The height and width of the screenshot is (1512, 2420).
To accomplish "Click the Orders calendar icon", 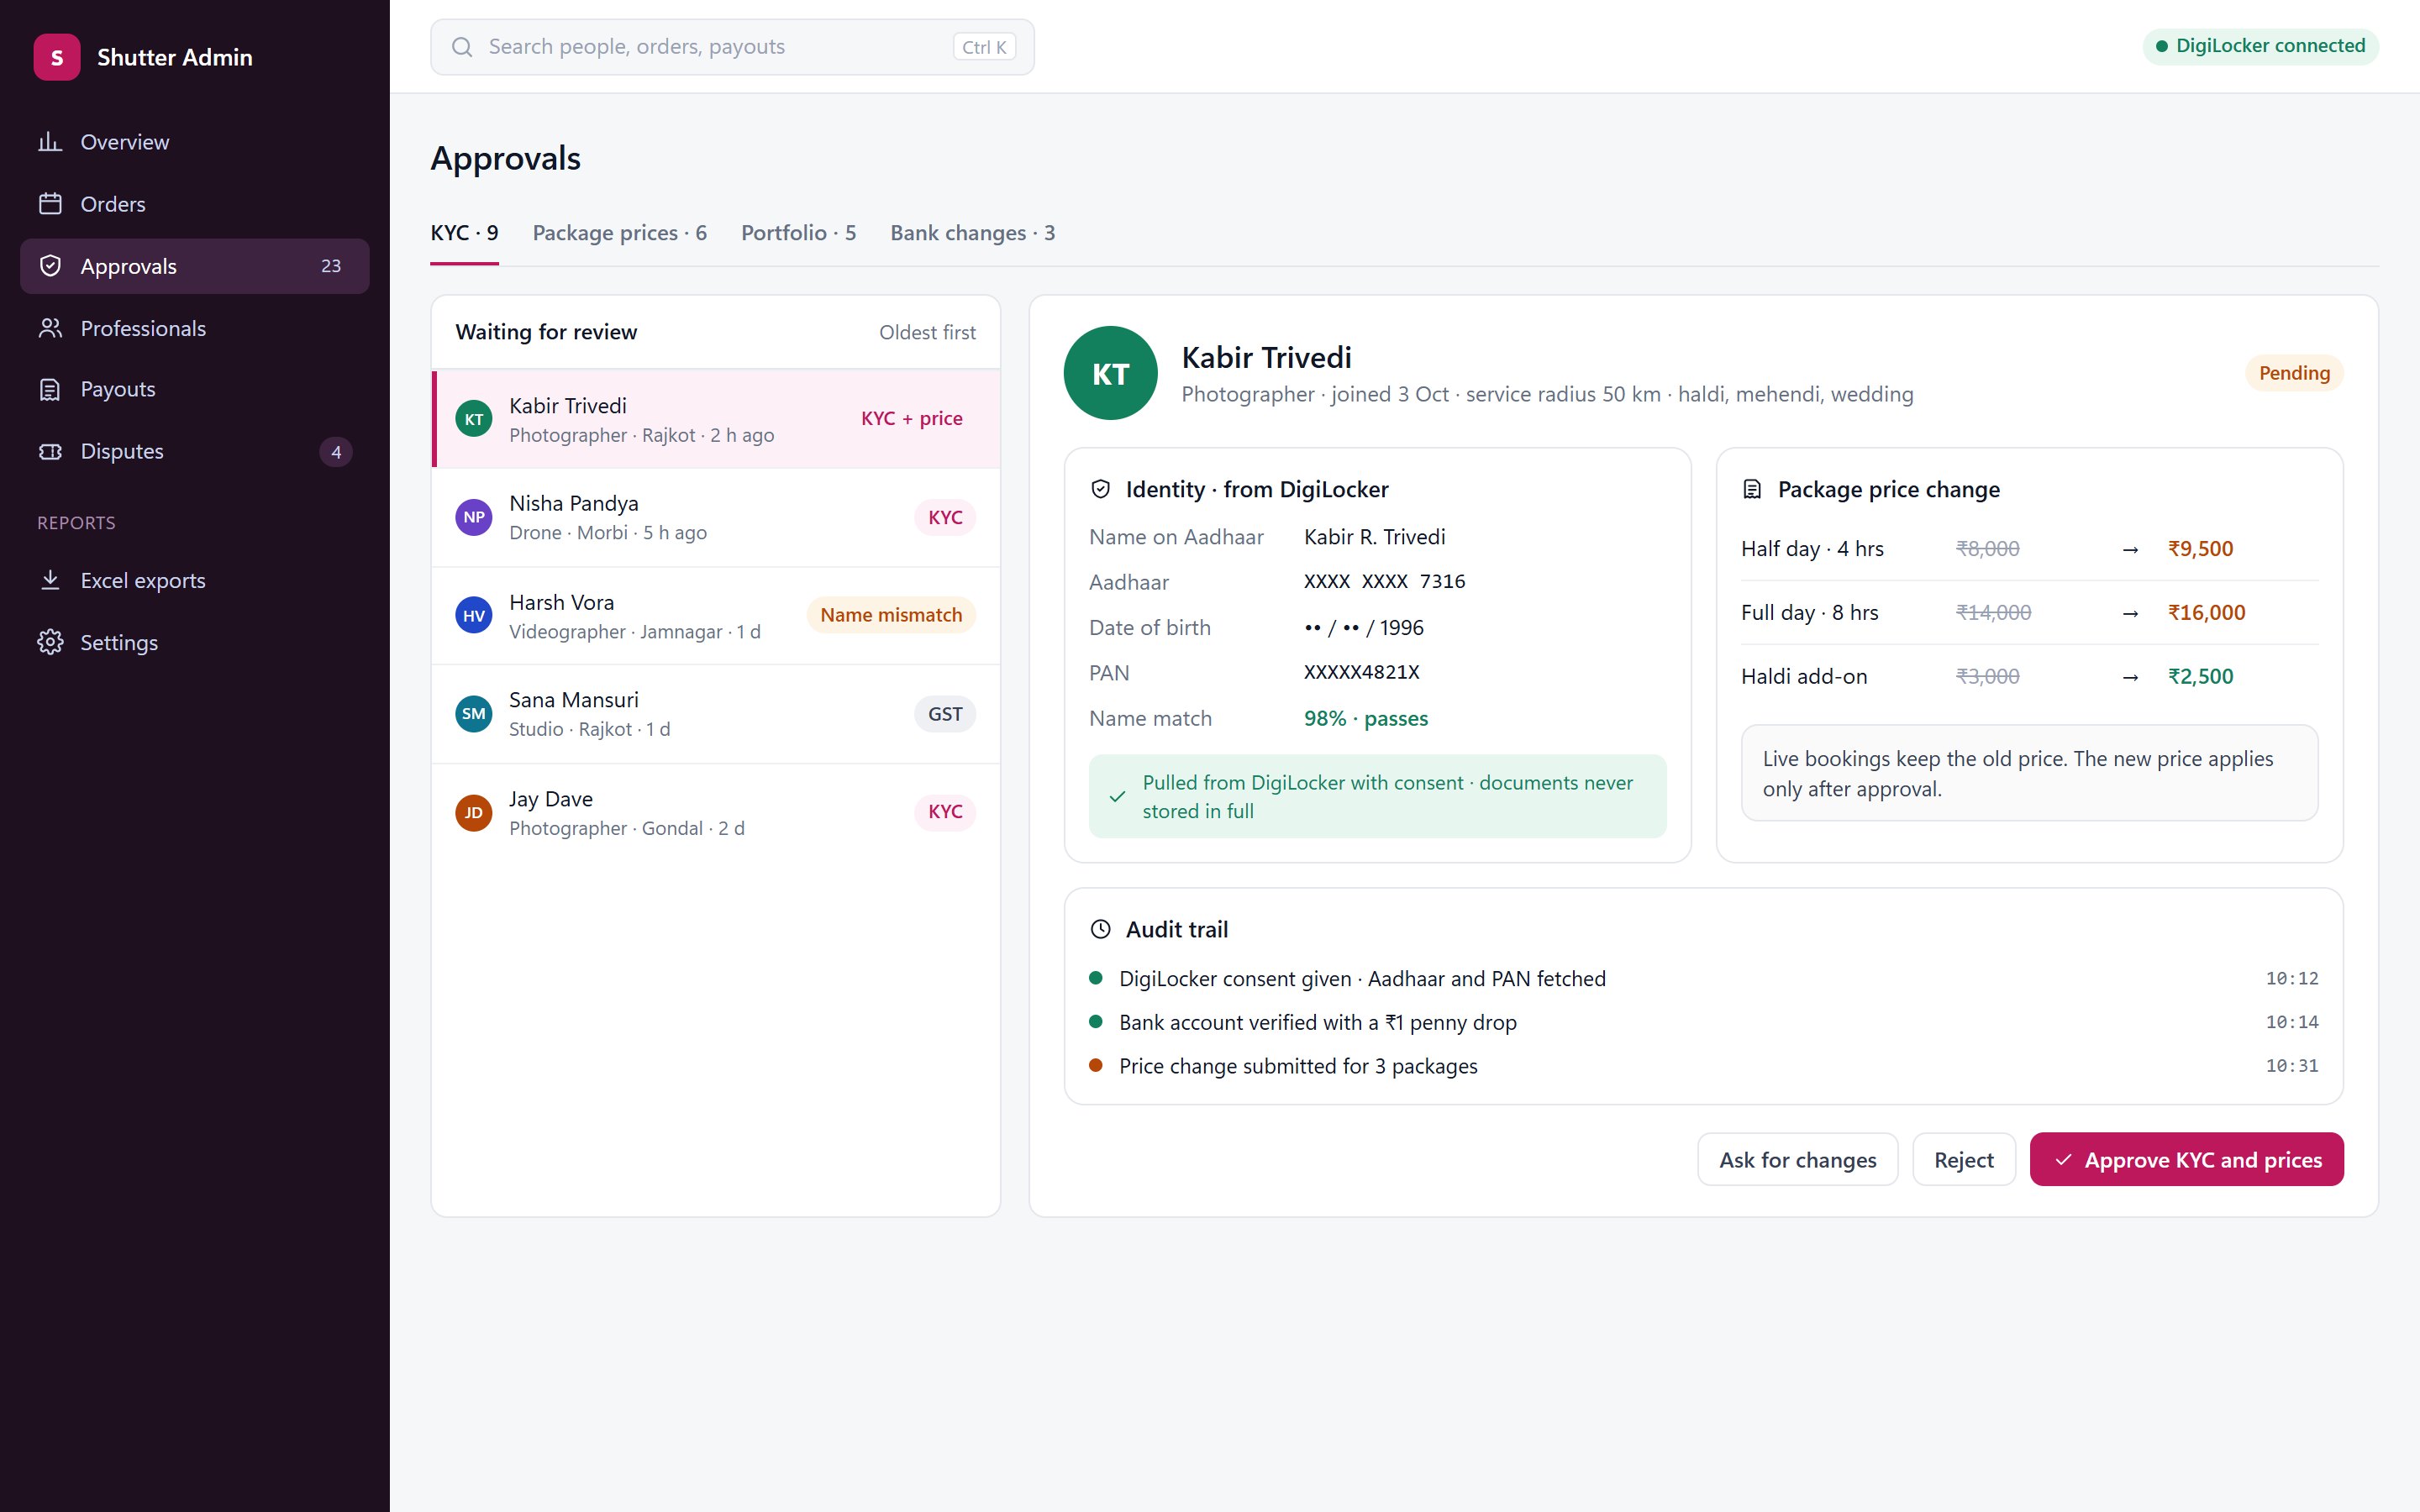I will tap(50, 204).
